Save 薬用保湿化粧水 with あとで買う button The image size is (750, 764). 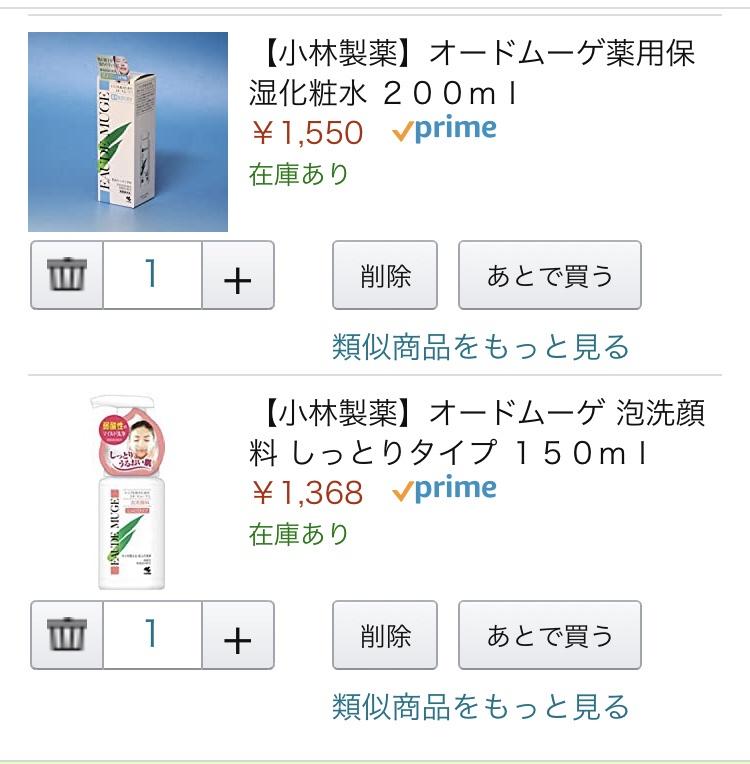pos(550,275)
